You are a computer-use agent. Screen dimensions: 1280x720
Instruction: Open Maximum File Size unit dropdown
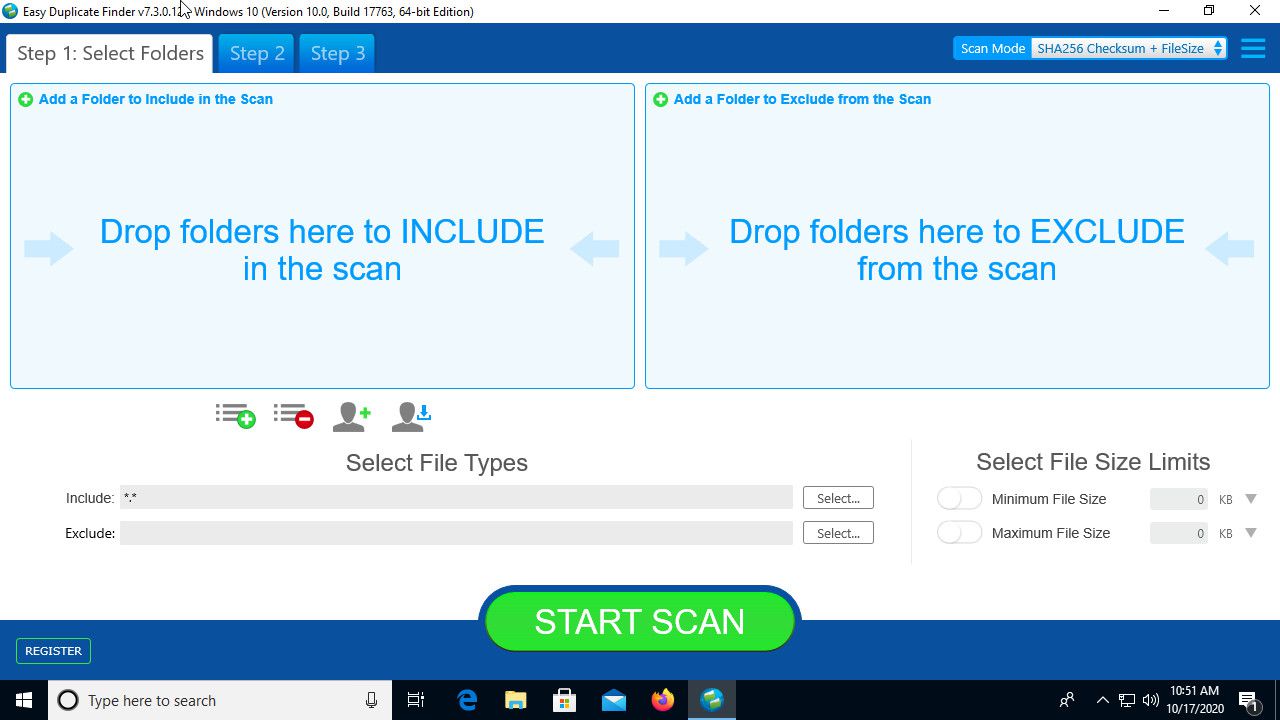pos(1251,533)
